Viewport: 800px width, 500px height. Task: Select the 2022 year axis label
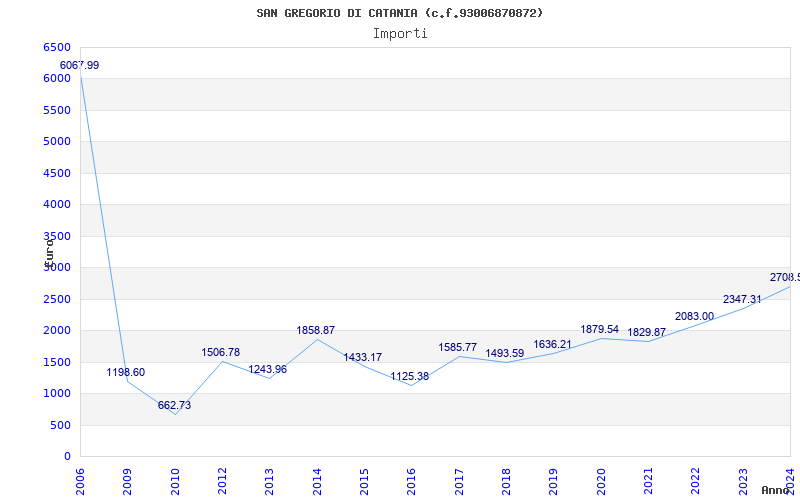pos(696,479)
